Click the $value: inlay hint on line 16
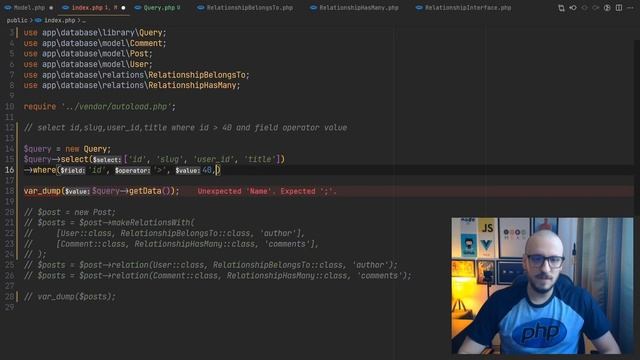640x360 pixels. coord(188,170)
